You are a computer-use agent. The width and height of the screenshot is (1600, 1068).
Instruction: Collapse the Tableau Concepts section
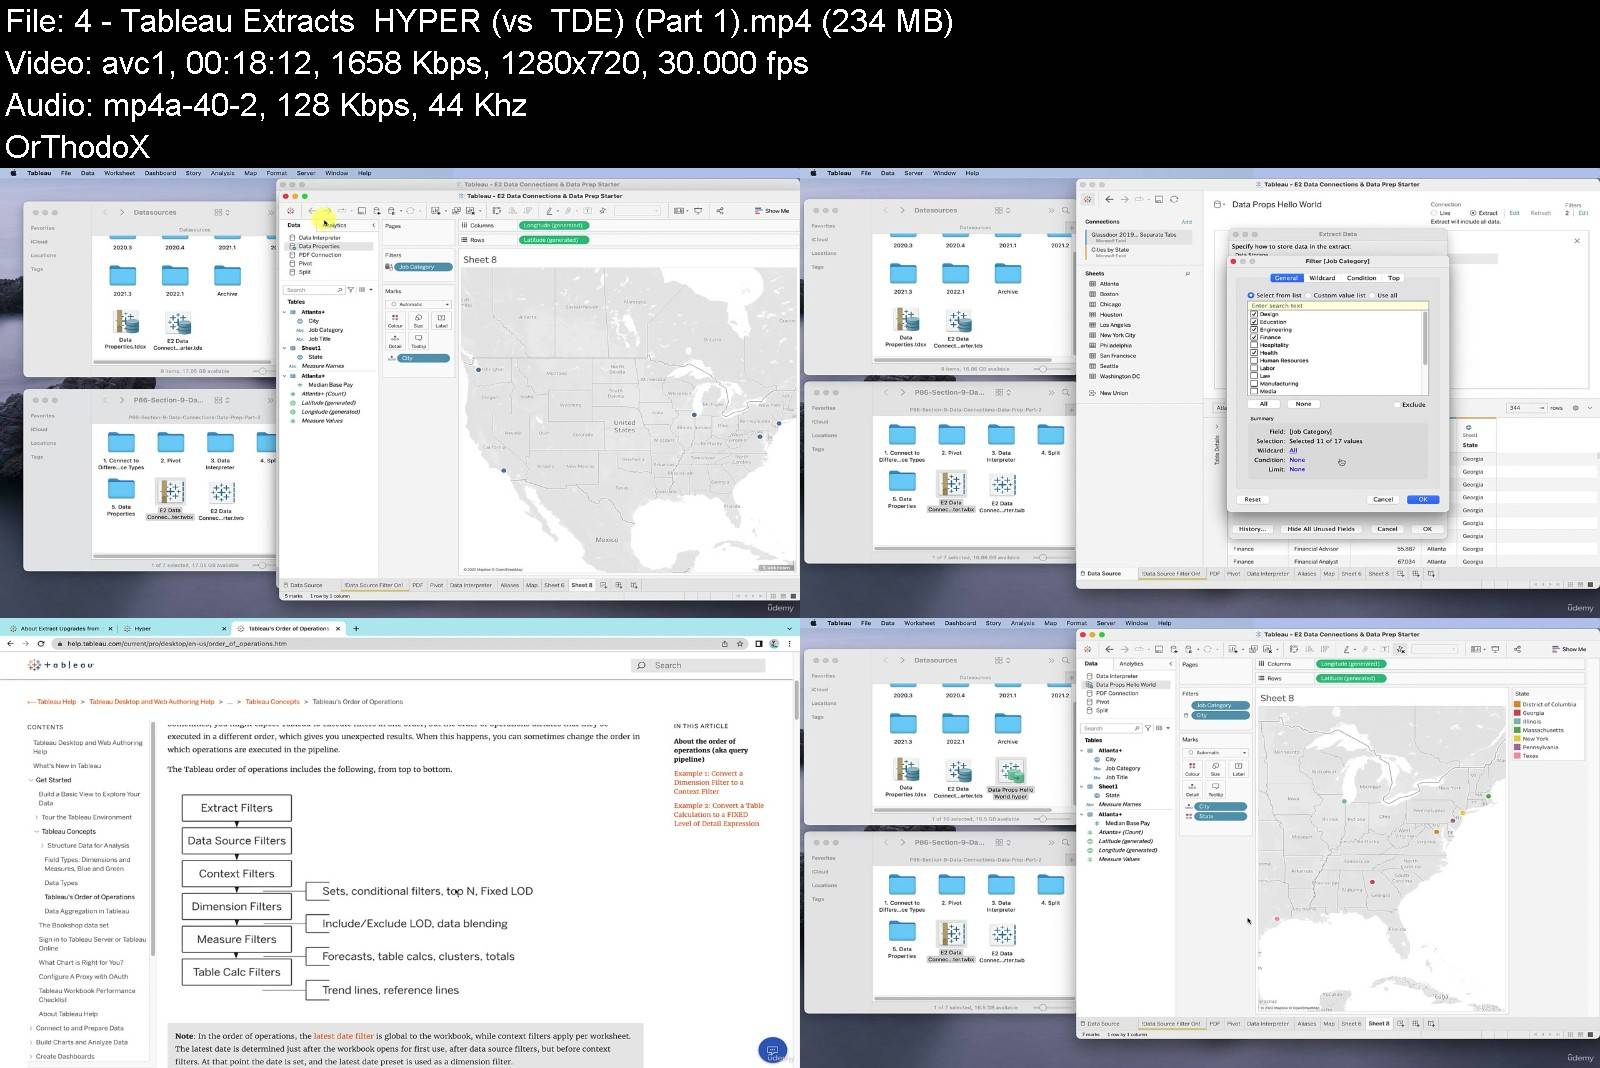(x=36, y=831)
